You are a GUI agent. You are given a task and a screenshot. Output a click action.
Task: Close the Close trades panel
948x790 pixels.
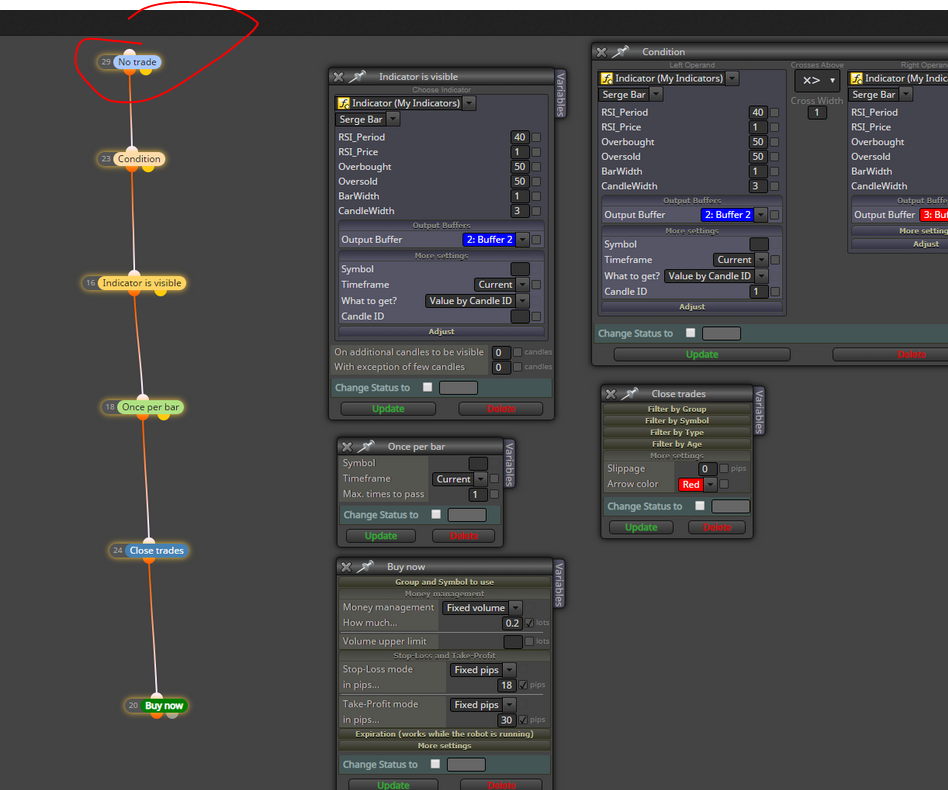coord(611,394)
